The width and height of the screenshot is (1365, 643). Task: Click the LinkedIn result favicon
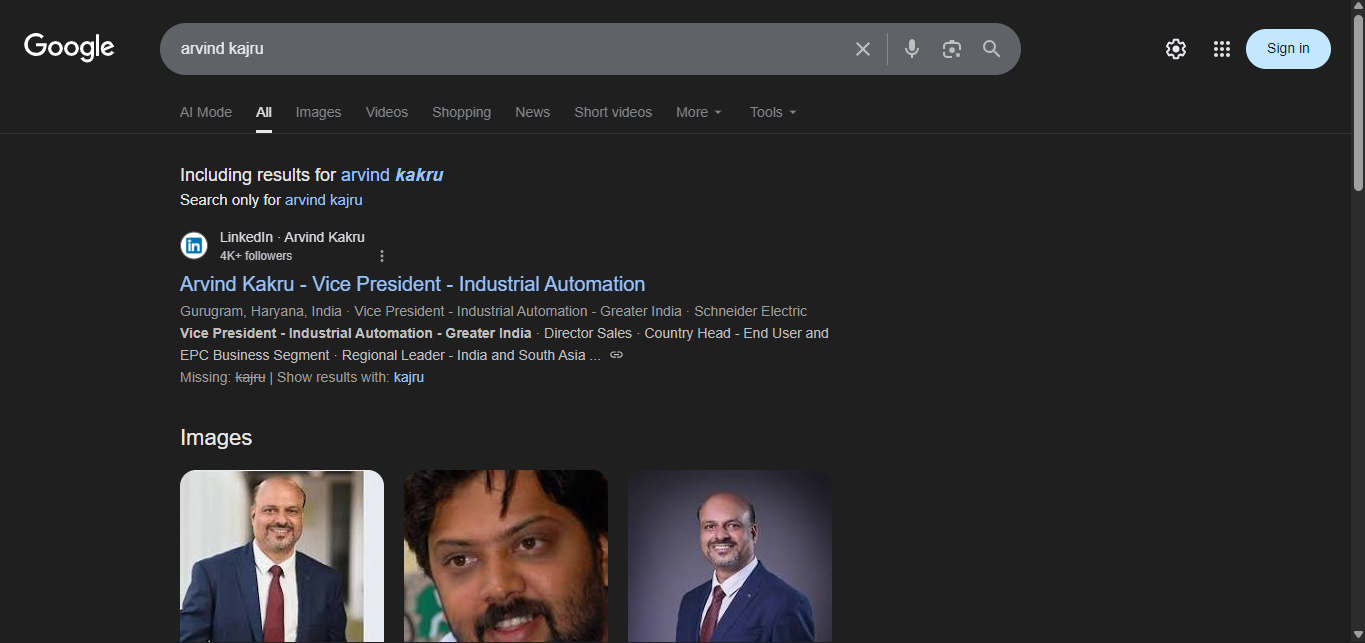tap(194, 245)
